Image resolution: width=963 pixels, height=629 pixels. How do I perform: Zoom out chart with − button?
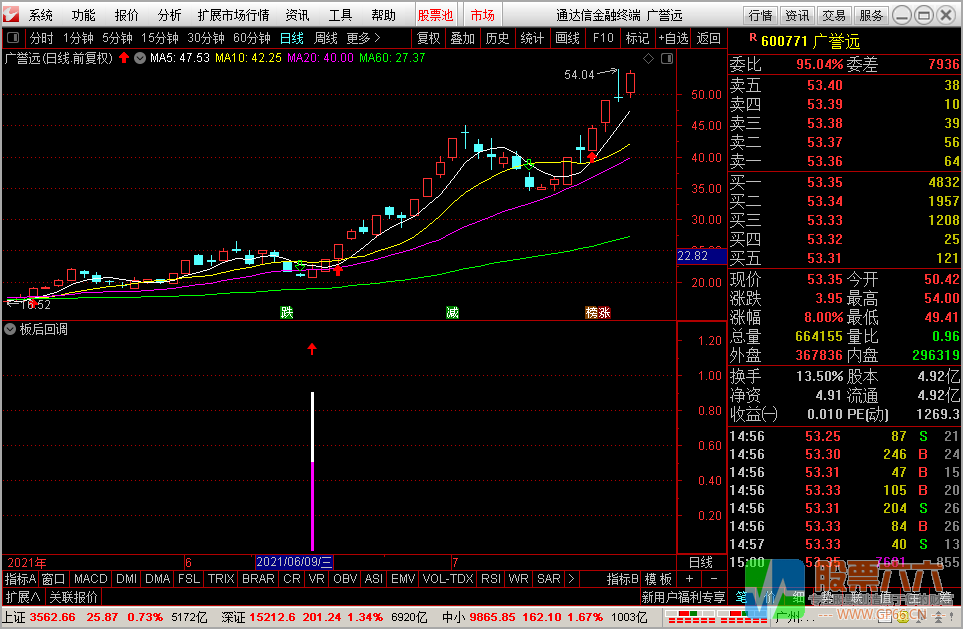(714, 579)
